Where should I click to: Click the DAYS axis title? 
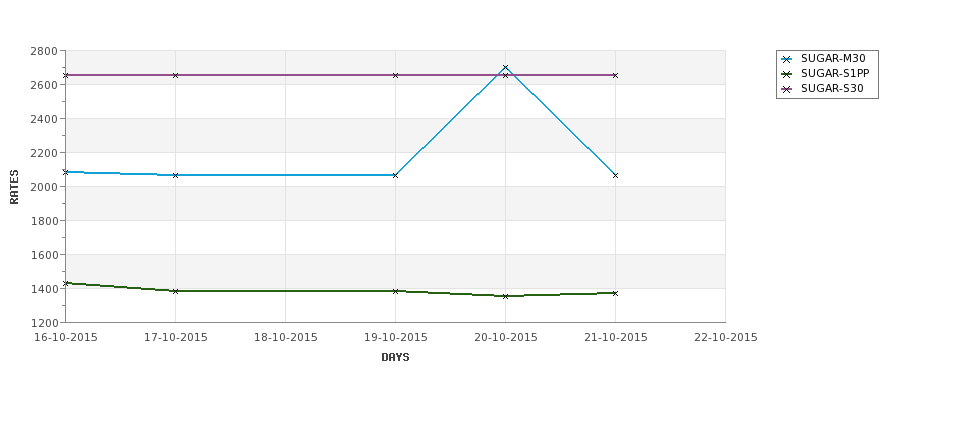(395, 358)
